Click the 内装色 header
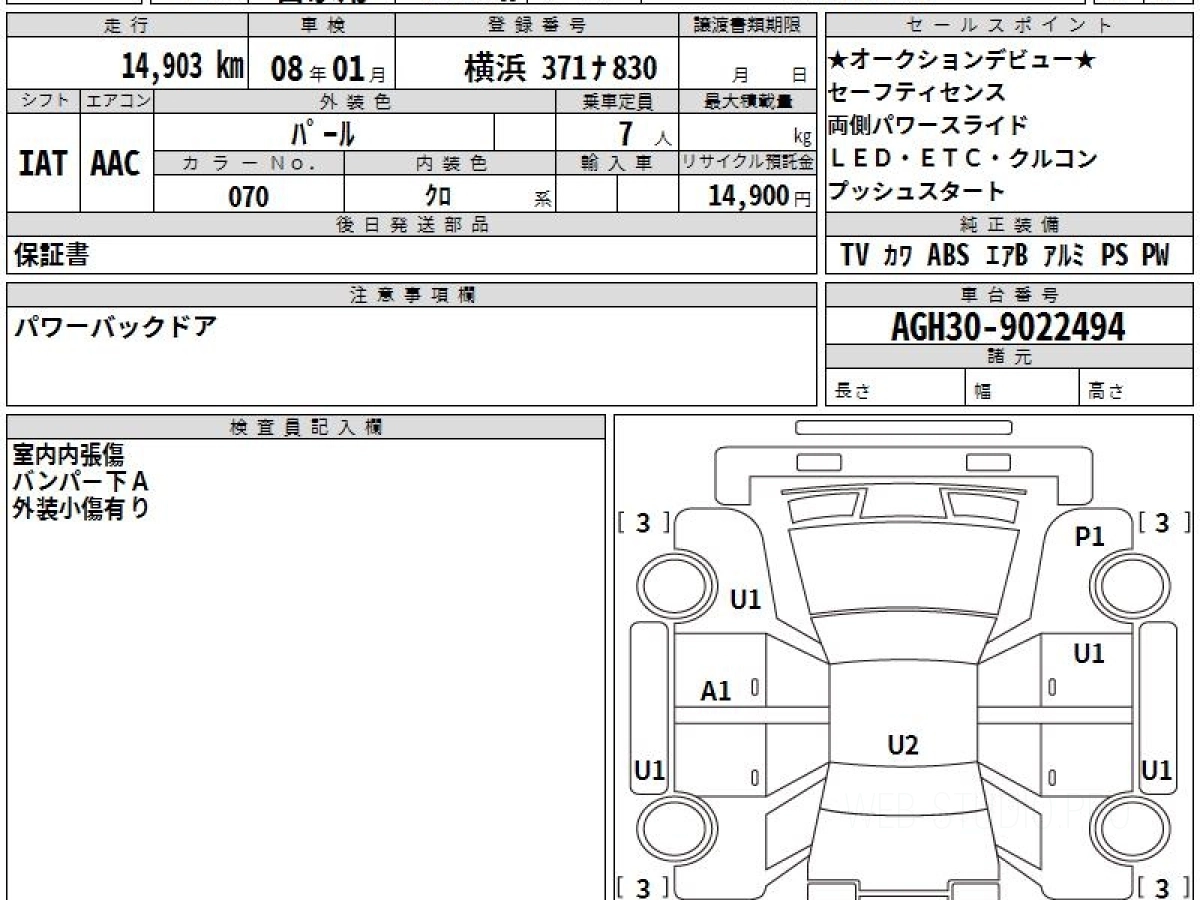This screenshot has height=900, width=1200. point(450,163)
